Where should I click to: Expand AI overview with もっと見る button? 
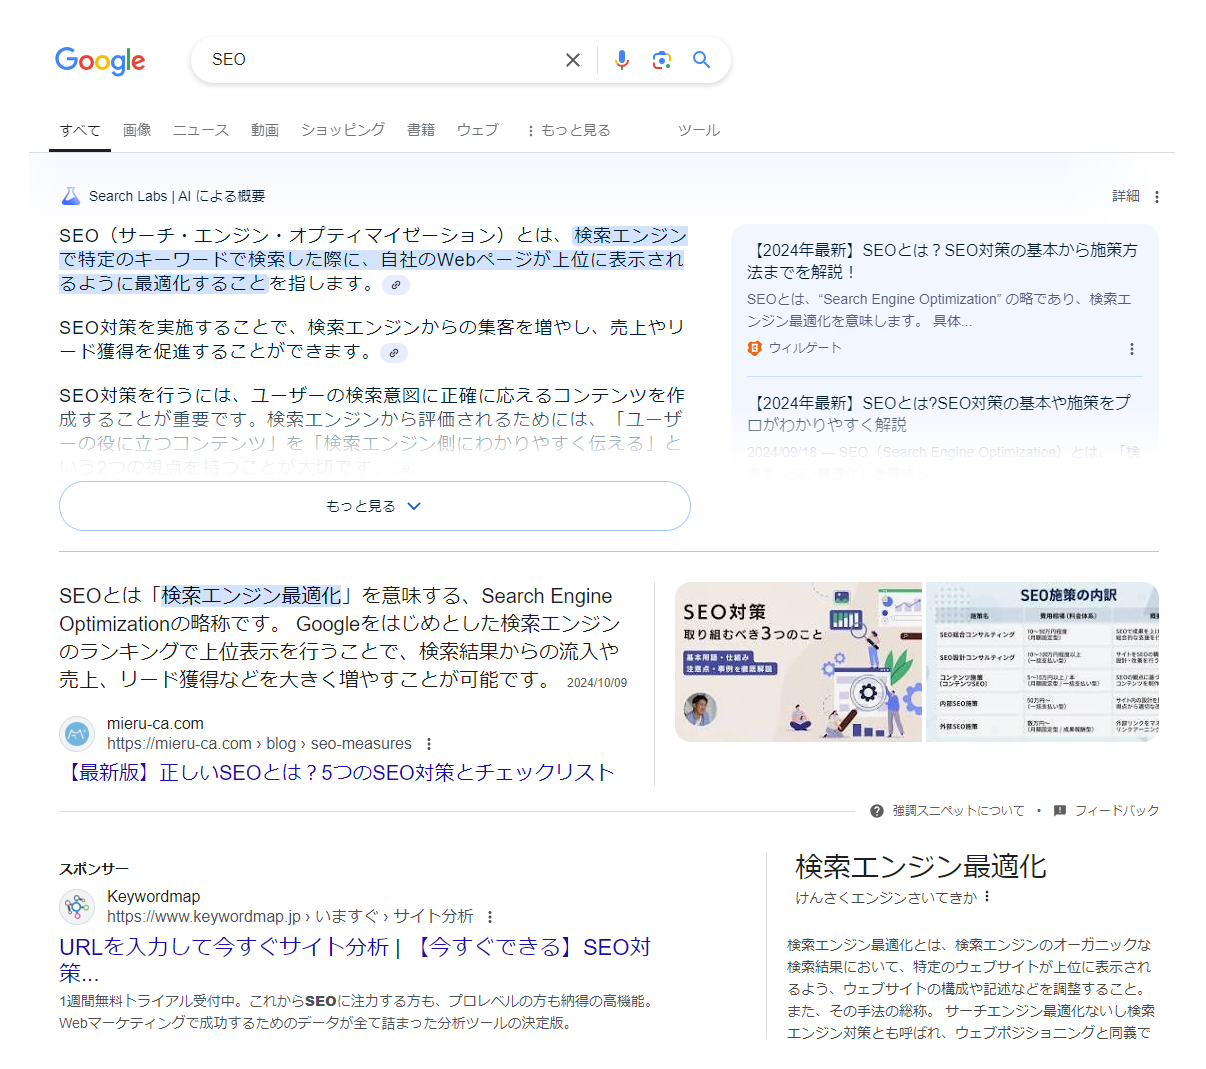(375, 506)
